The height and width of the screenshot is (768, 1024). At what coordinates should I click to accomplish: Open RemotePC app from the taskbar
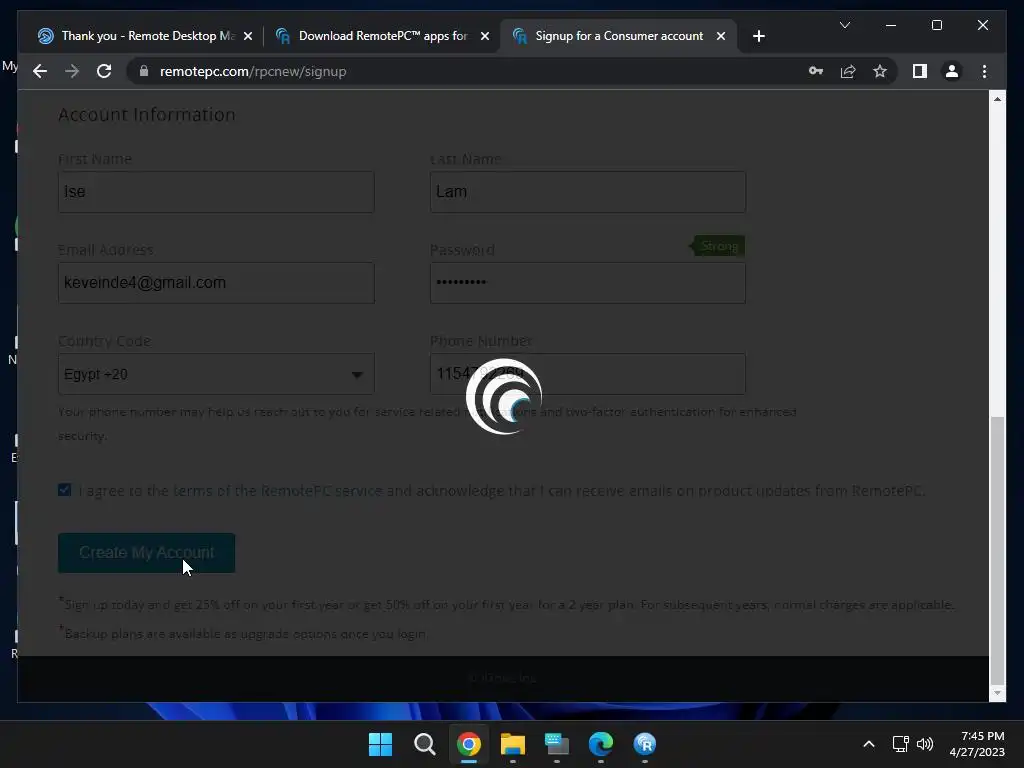pos(645,744)
